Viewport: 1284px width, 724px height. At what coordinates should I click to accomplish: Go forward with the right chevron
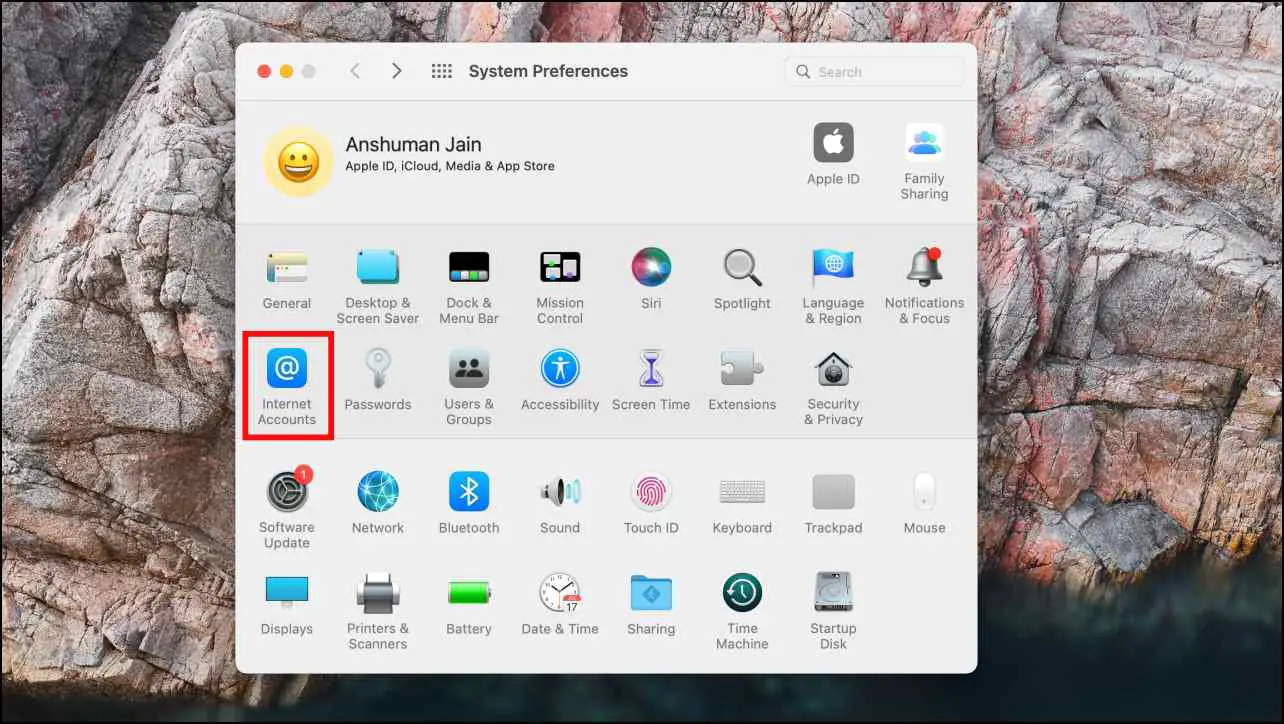[397, 71]
